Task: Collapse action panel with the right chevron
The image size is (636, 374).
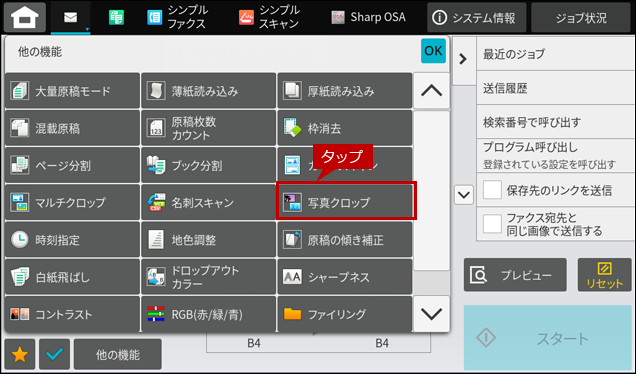Action: pyautogui.click(x=463, y=59)
